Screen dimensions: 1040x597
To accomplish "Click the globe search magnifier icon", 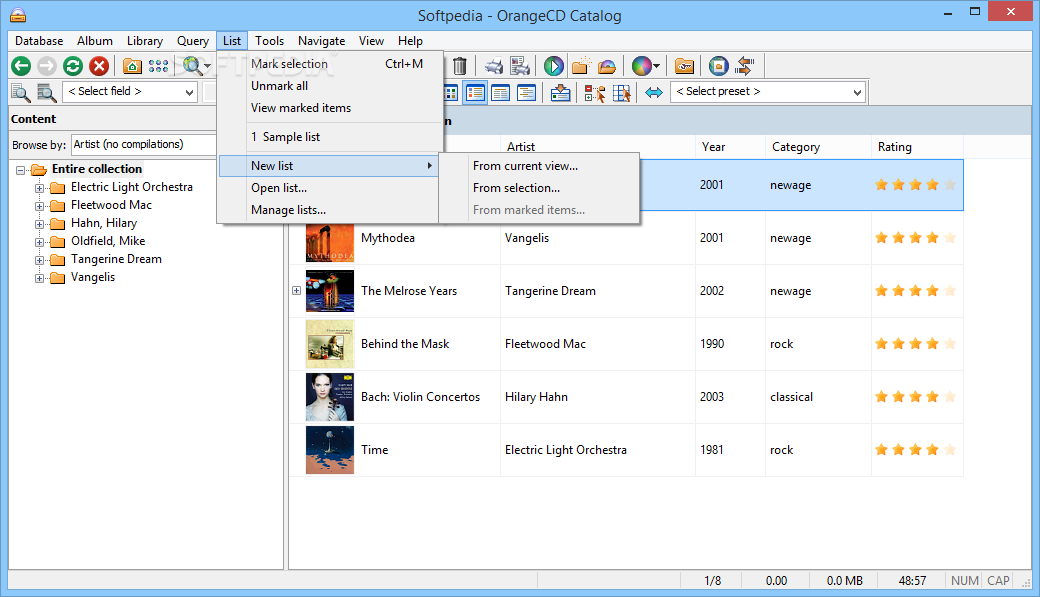I will pyautogui.click(x=192, y=66).
